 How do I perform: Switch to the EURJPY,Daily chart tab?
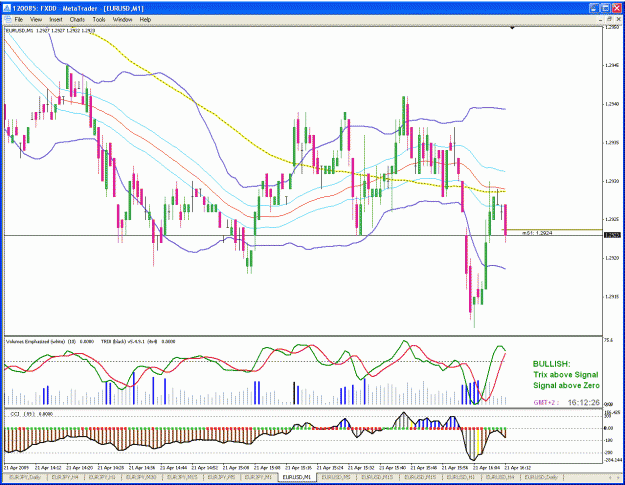[x=25, y=477]
